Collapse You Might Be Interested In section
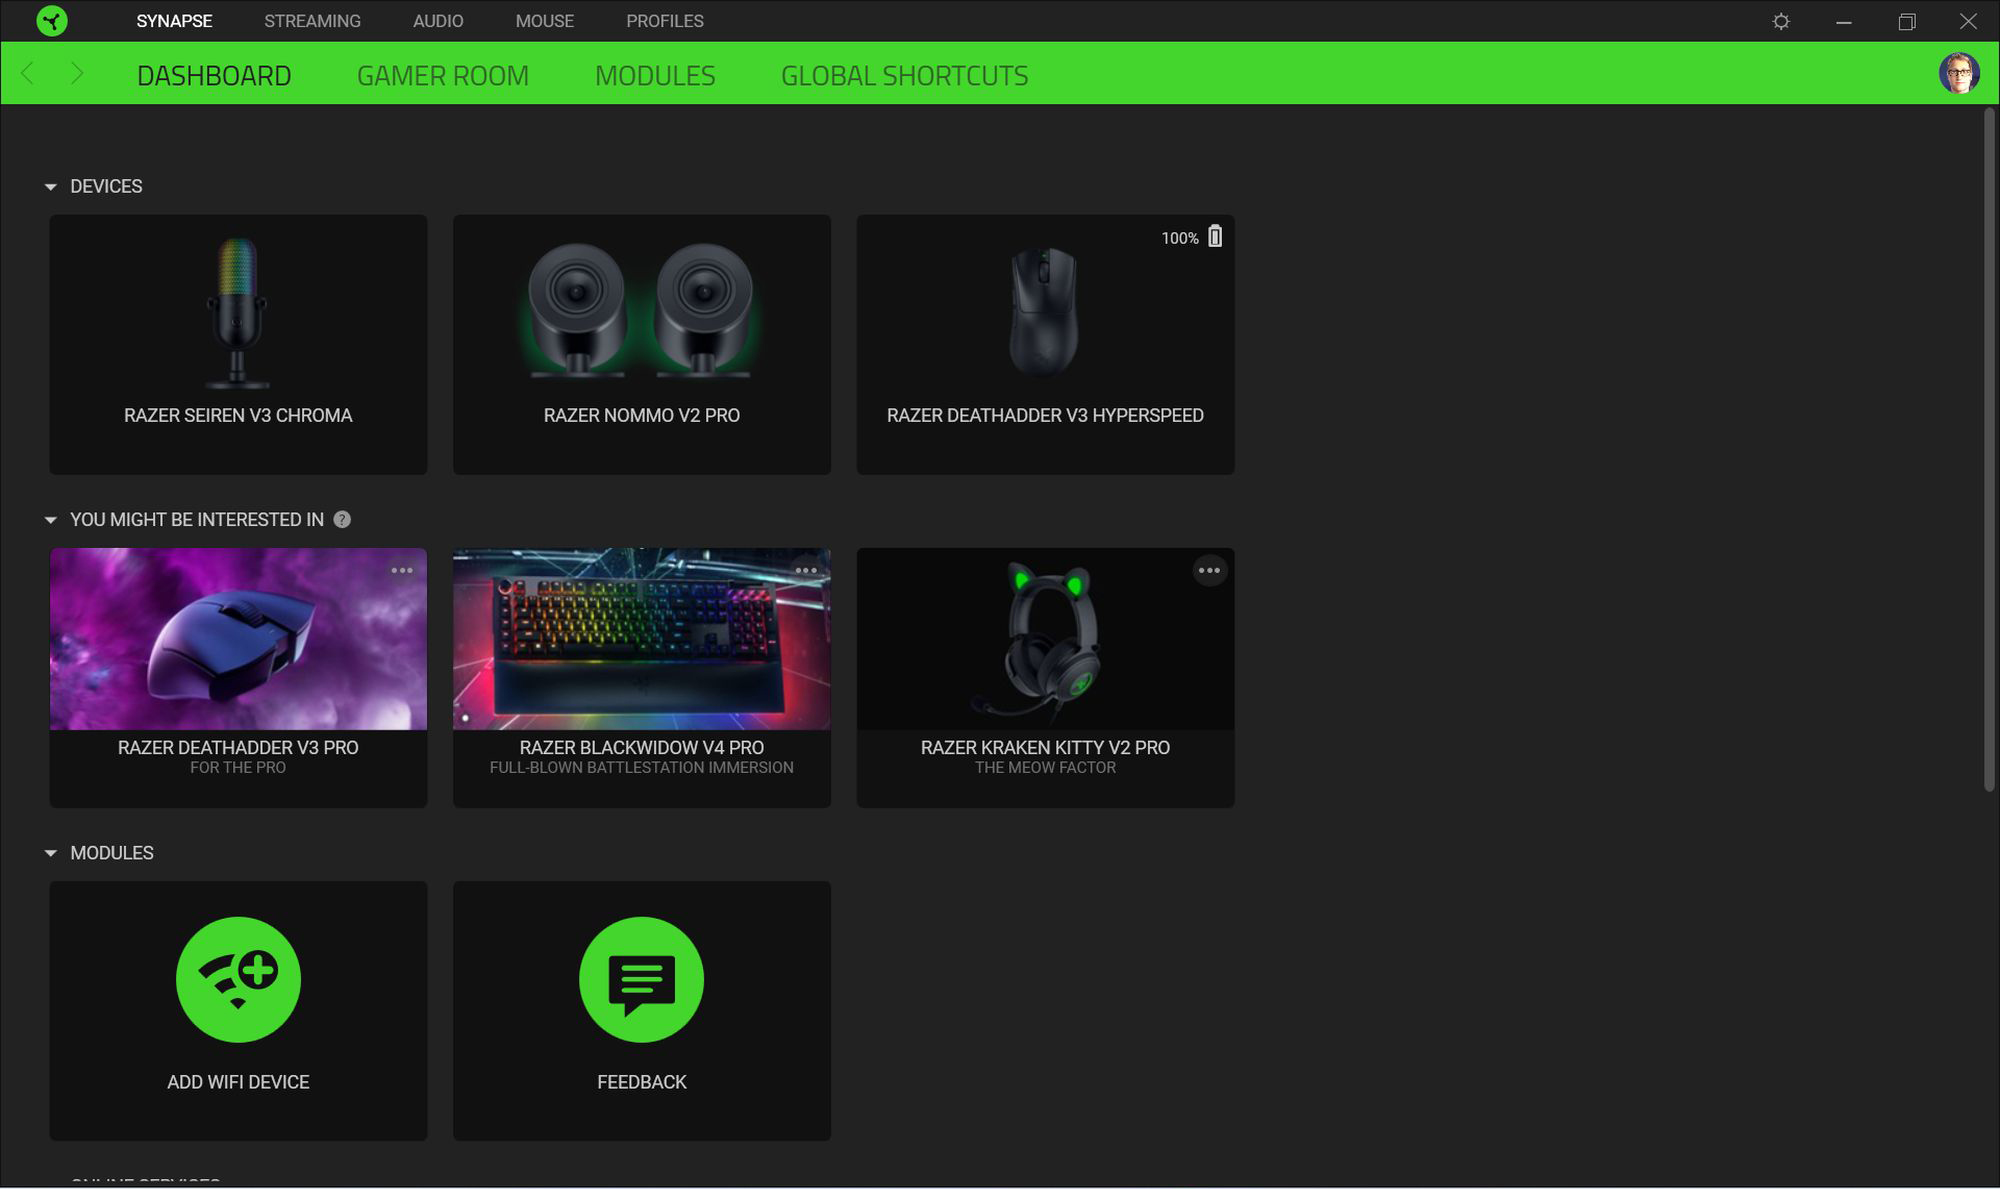 tap(51, 520)
